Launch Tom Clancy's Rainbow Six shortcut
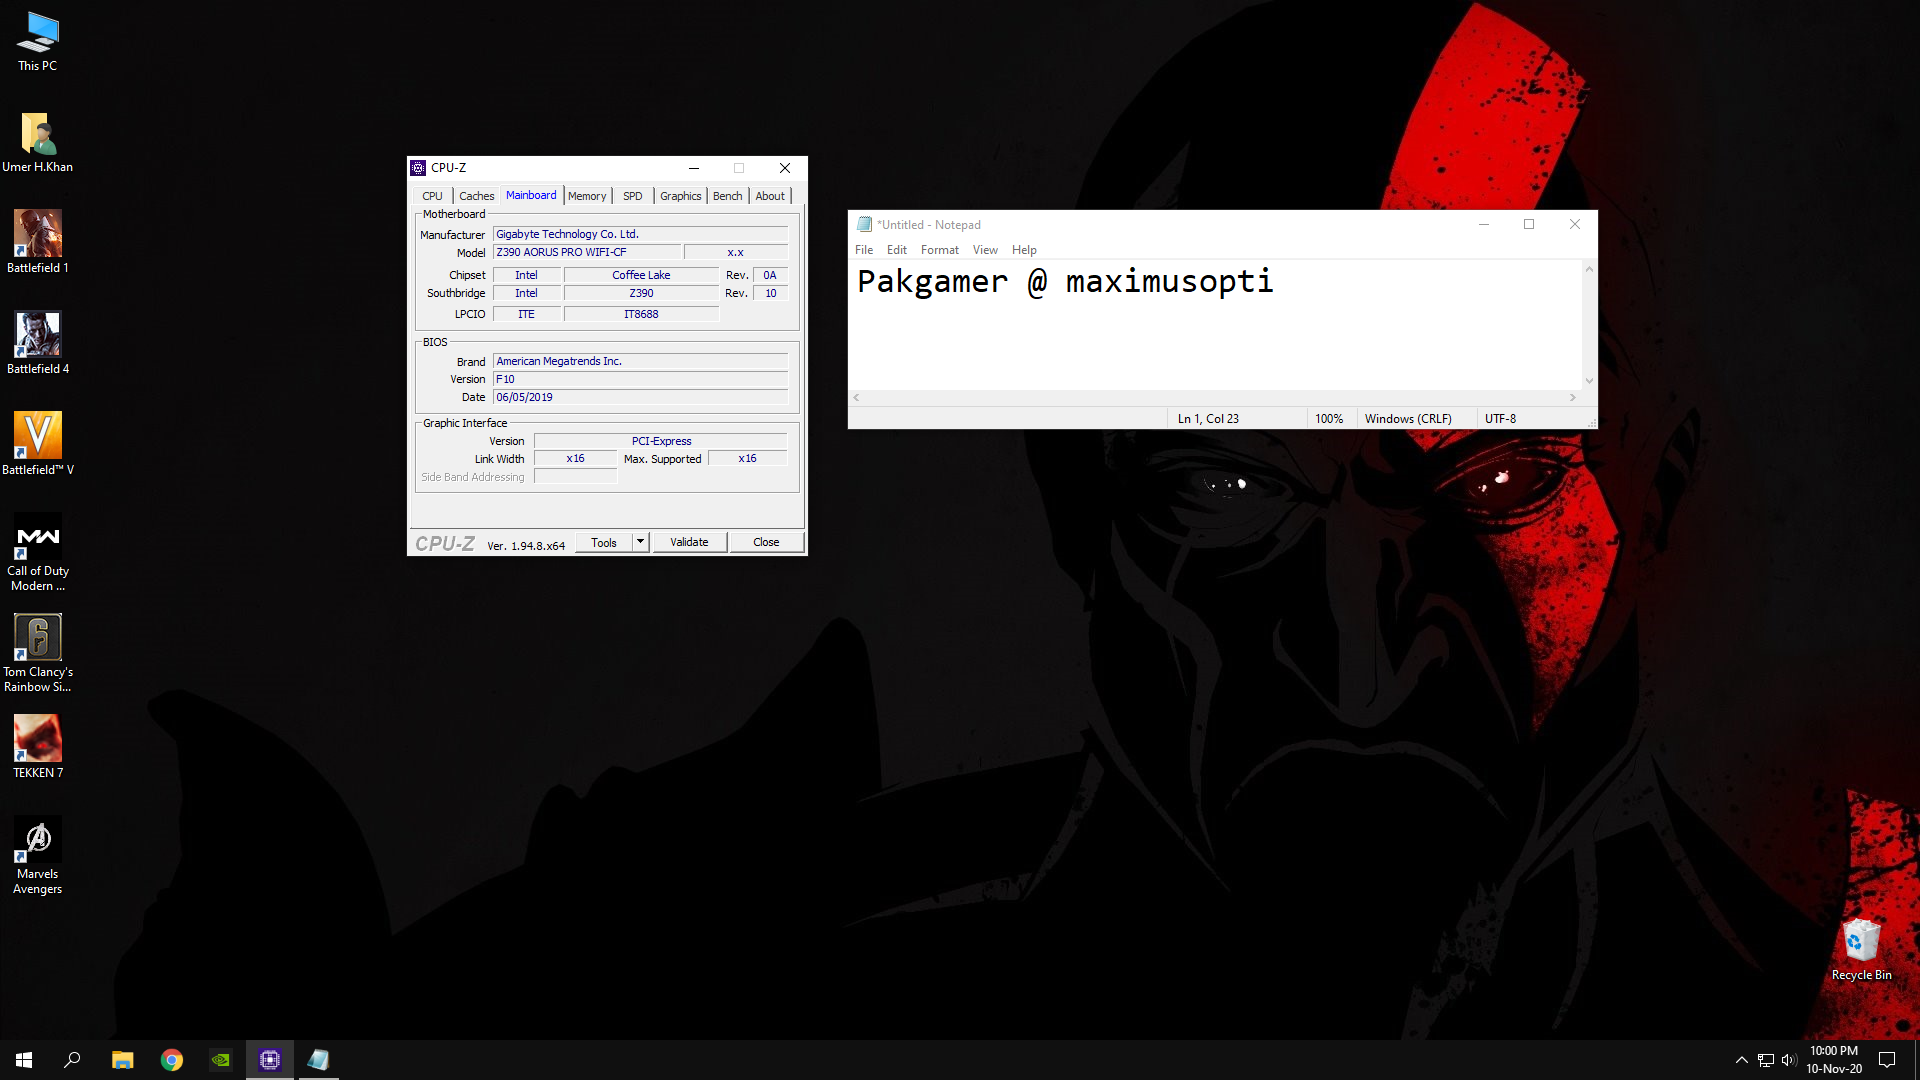Screen dimensions: 1920x1080 click(38, 653)
